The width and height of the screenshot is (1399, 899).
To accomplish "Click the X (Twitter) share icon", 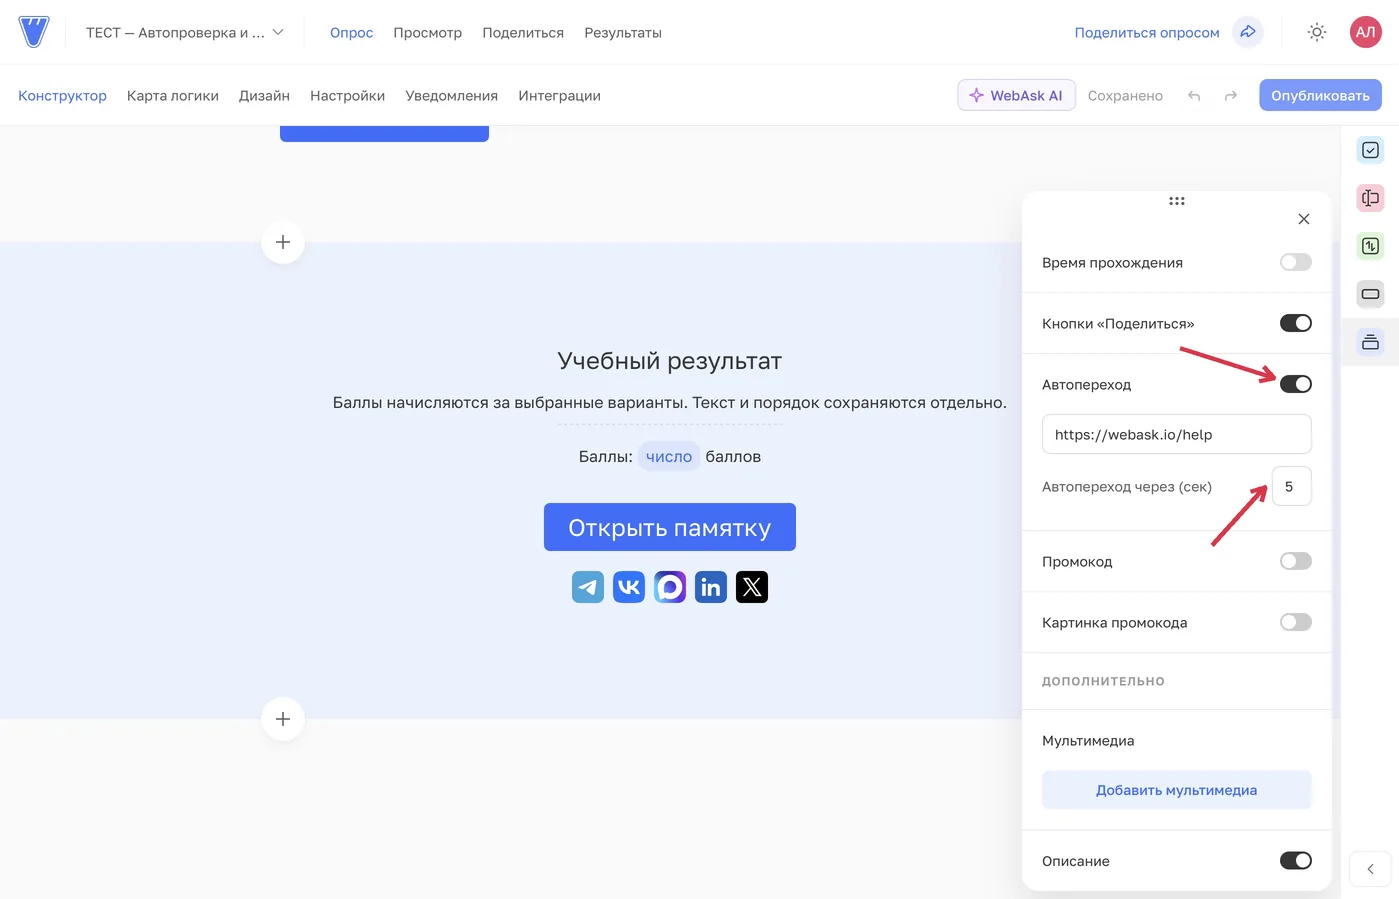I will pos(752,587).
